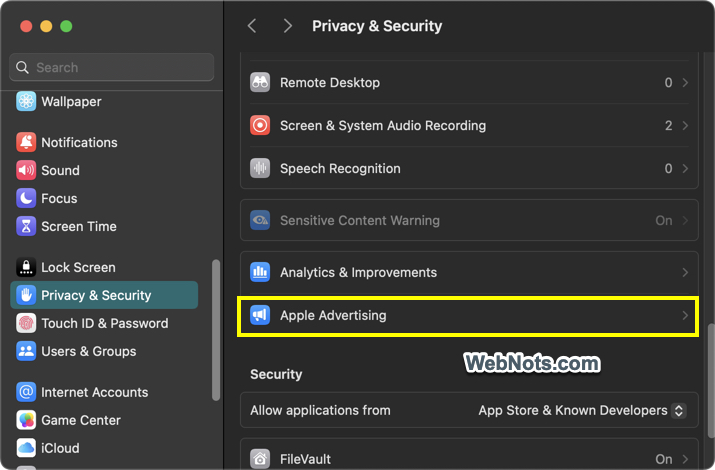Click the Wallpaper flower icon in sidebar

point(26,101)
